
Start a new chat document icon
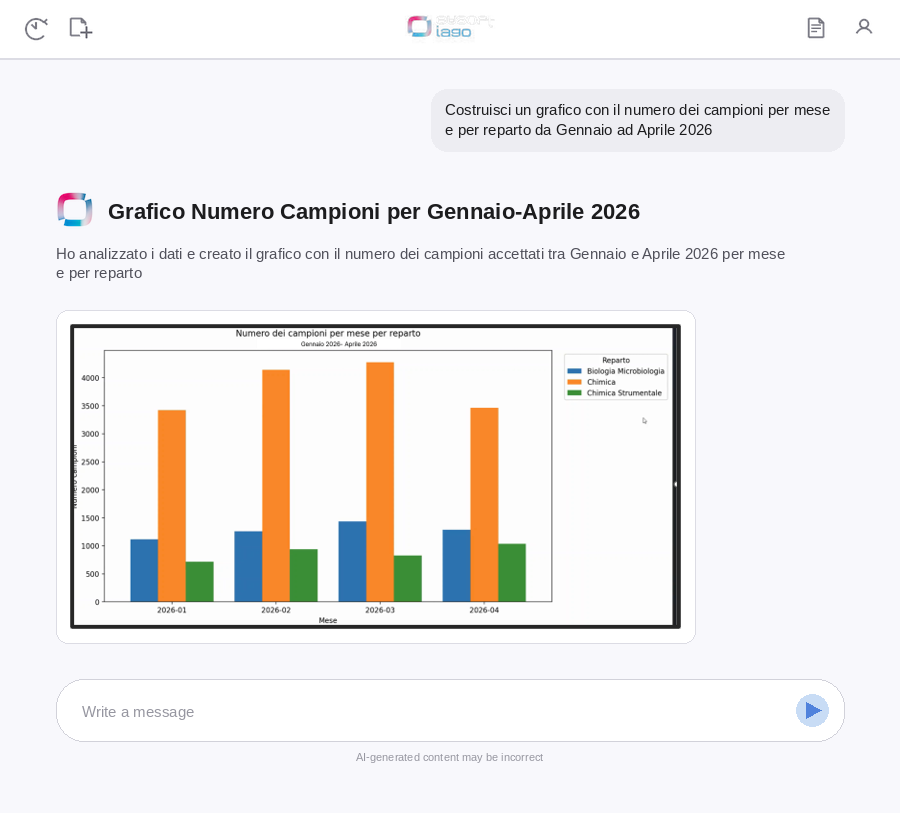pyautogui.click(x=80, y=28)
